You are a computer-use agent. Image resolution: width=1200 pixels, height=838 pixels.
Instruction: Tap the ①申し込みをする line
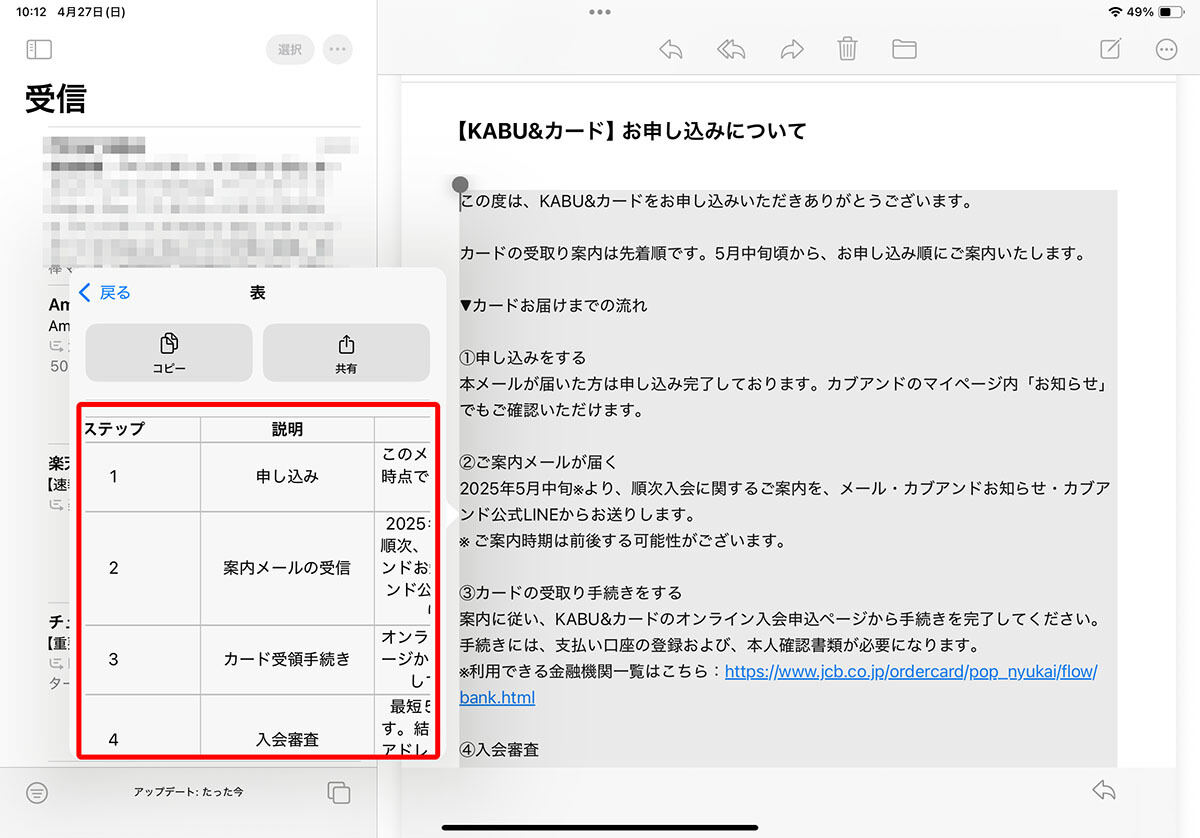523,357
